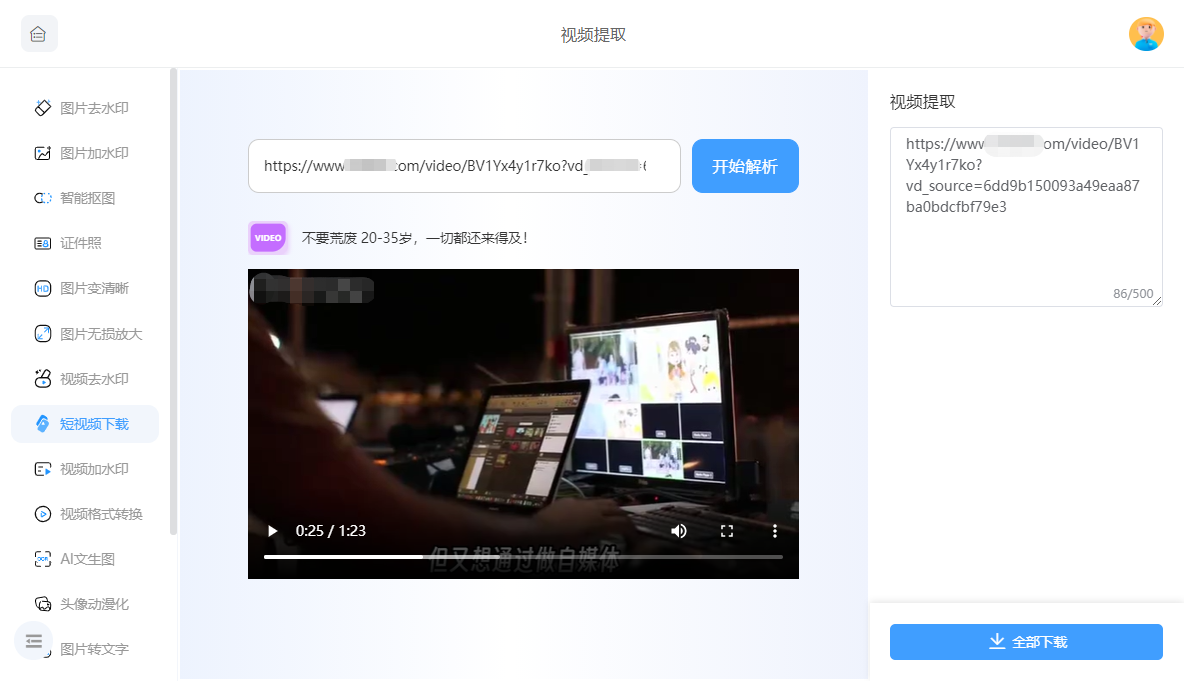Image resolution: width=1184 pixels, height=681 pixels.
Task: Go to 图片变清晰 tool
Action: (85, 288)
